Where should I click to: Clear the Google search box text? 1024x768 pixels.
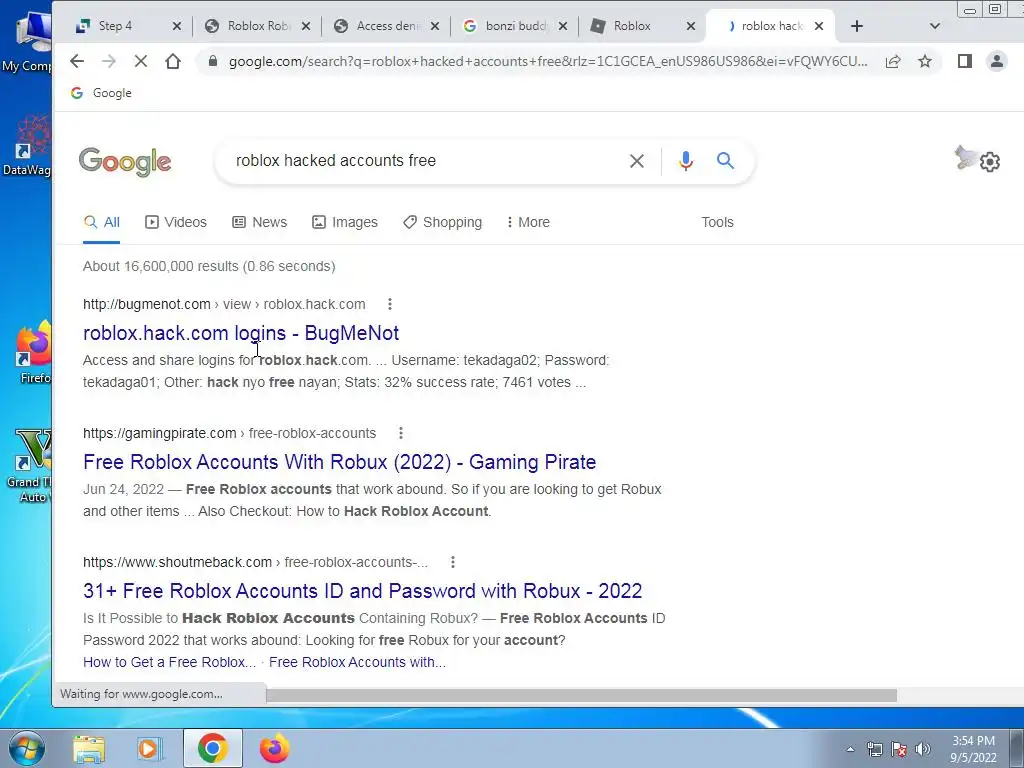(637, 161)
